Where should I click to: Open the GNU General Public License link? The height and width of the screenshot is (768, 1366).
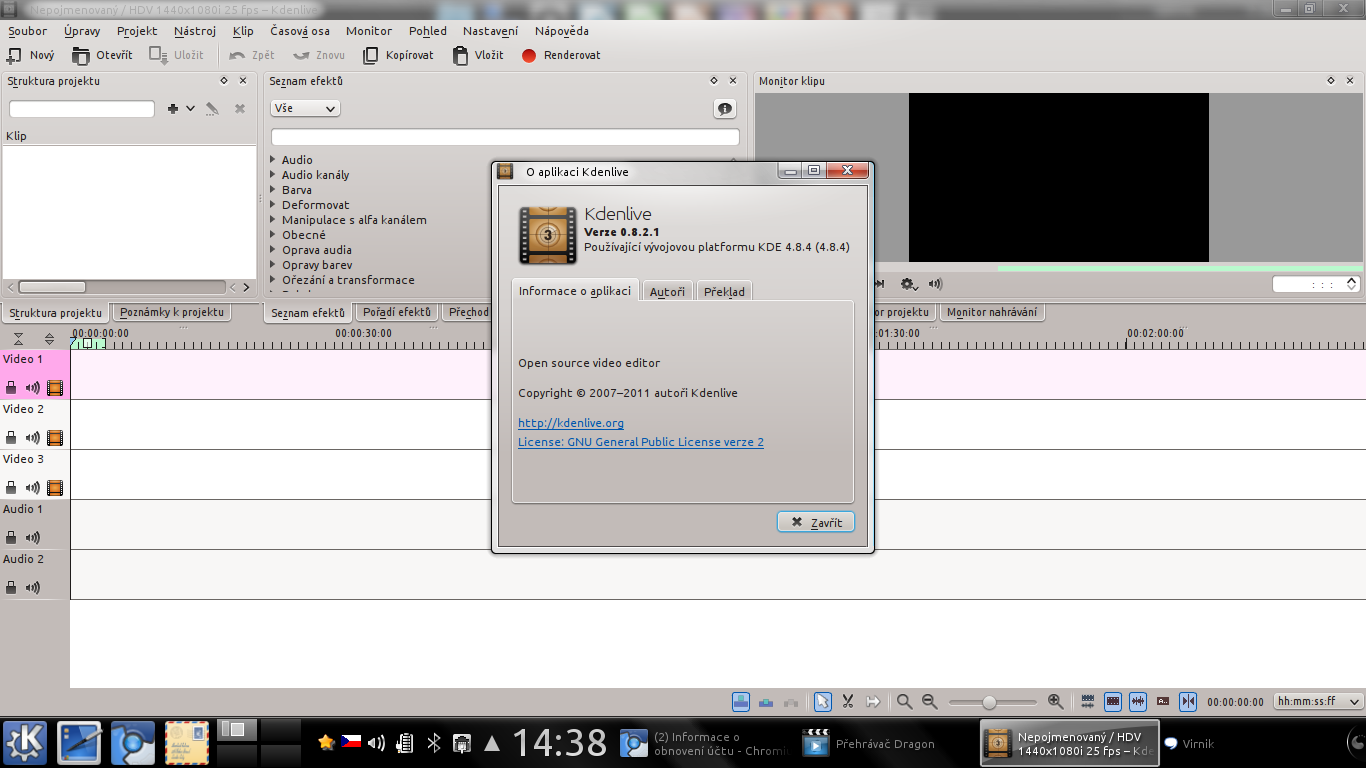tap(641, 442)
